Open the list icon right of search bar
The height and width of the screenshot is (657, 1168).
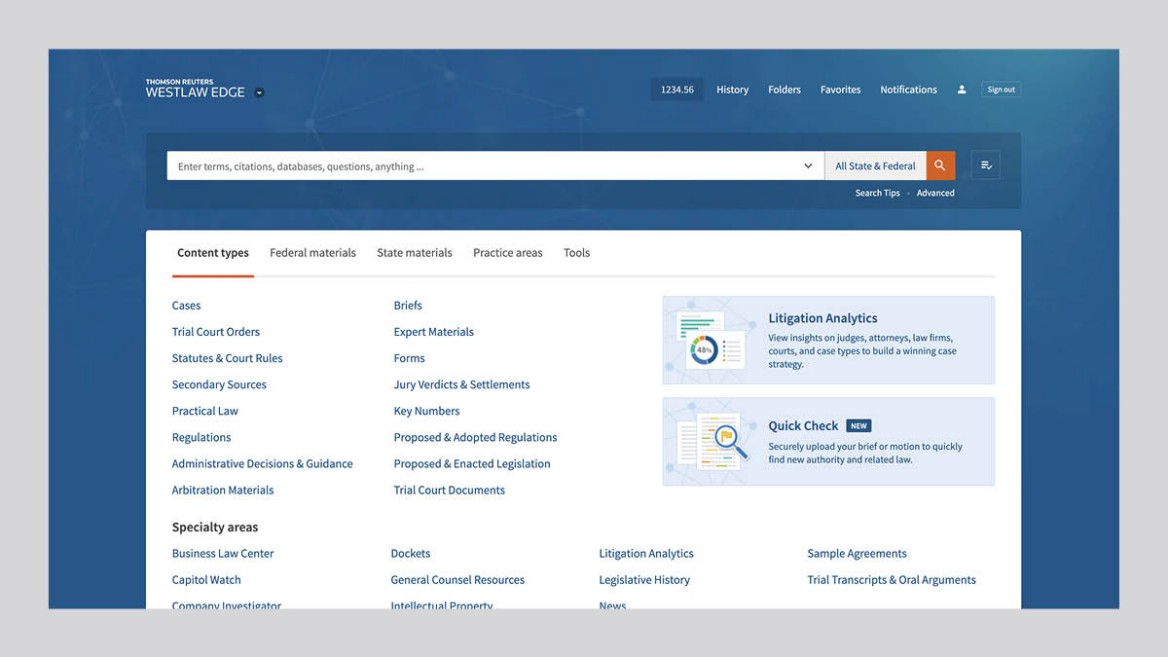(986, 165)
